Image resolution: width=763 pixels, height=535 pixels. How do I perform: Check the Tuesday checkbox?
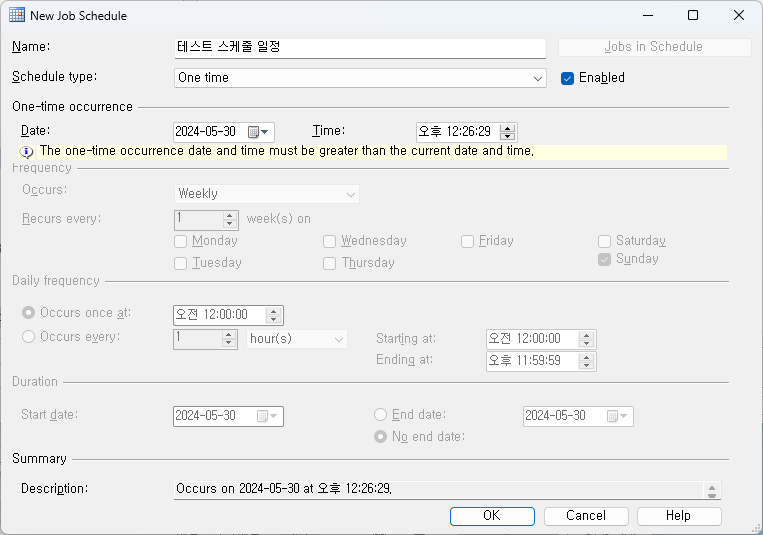click(x=181, y=263)
